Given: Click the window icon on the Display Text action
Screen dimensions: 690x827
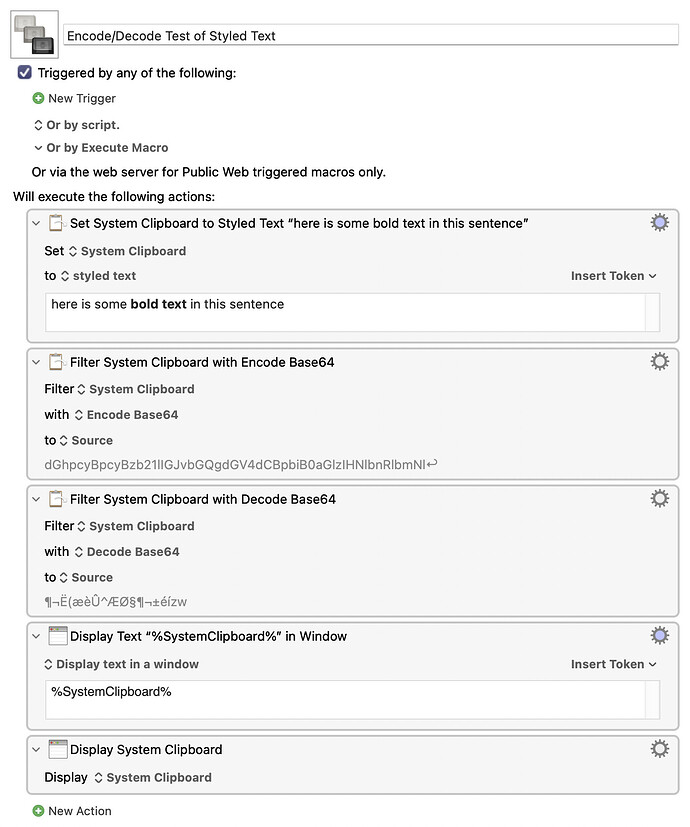Looking at the screenshot, I should [x=57, y=635].
